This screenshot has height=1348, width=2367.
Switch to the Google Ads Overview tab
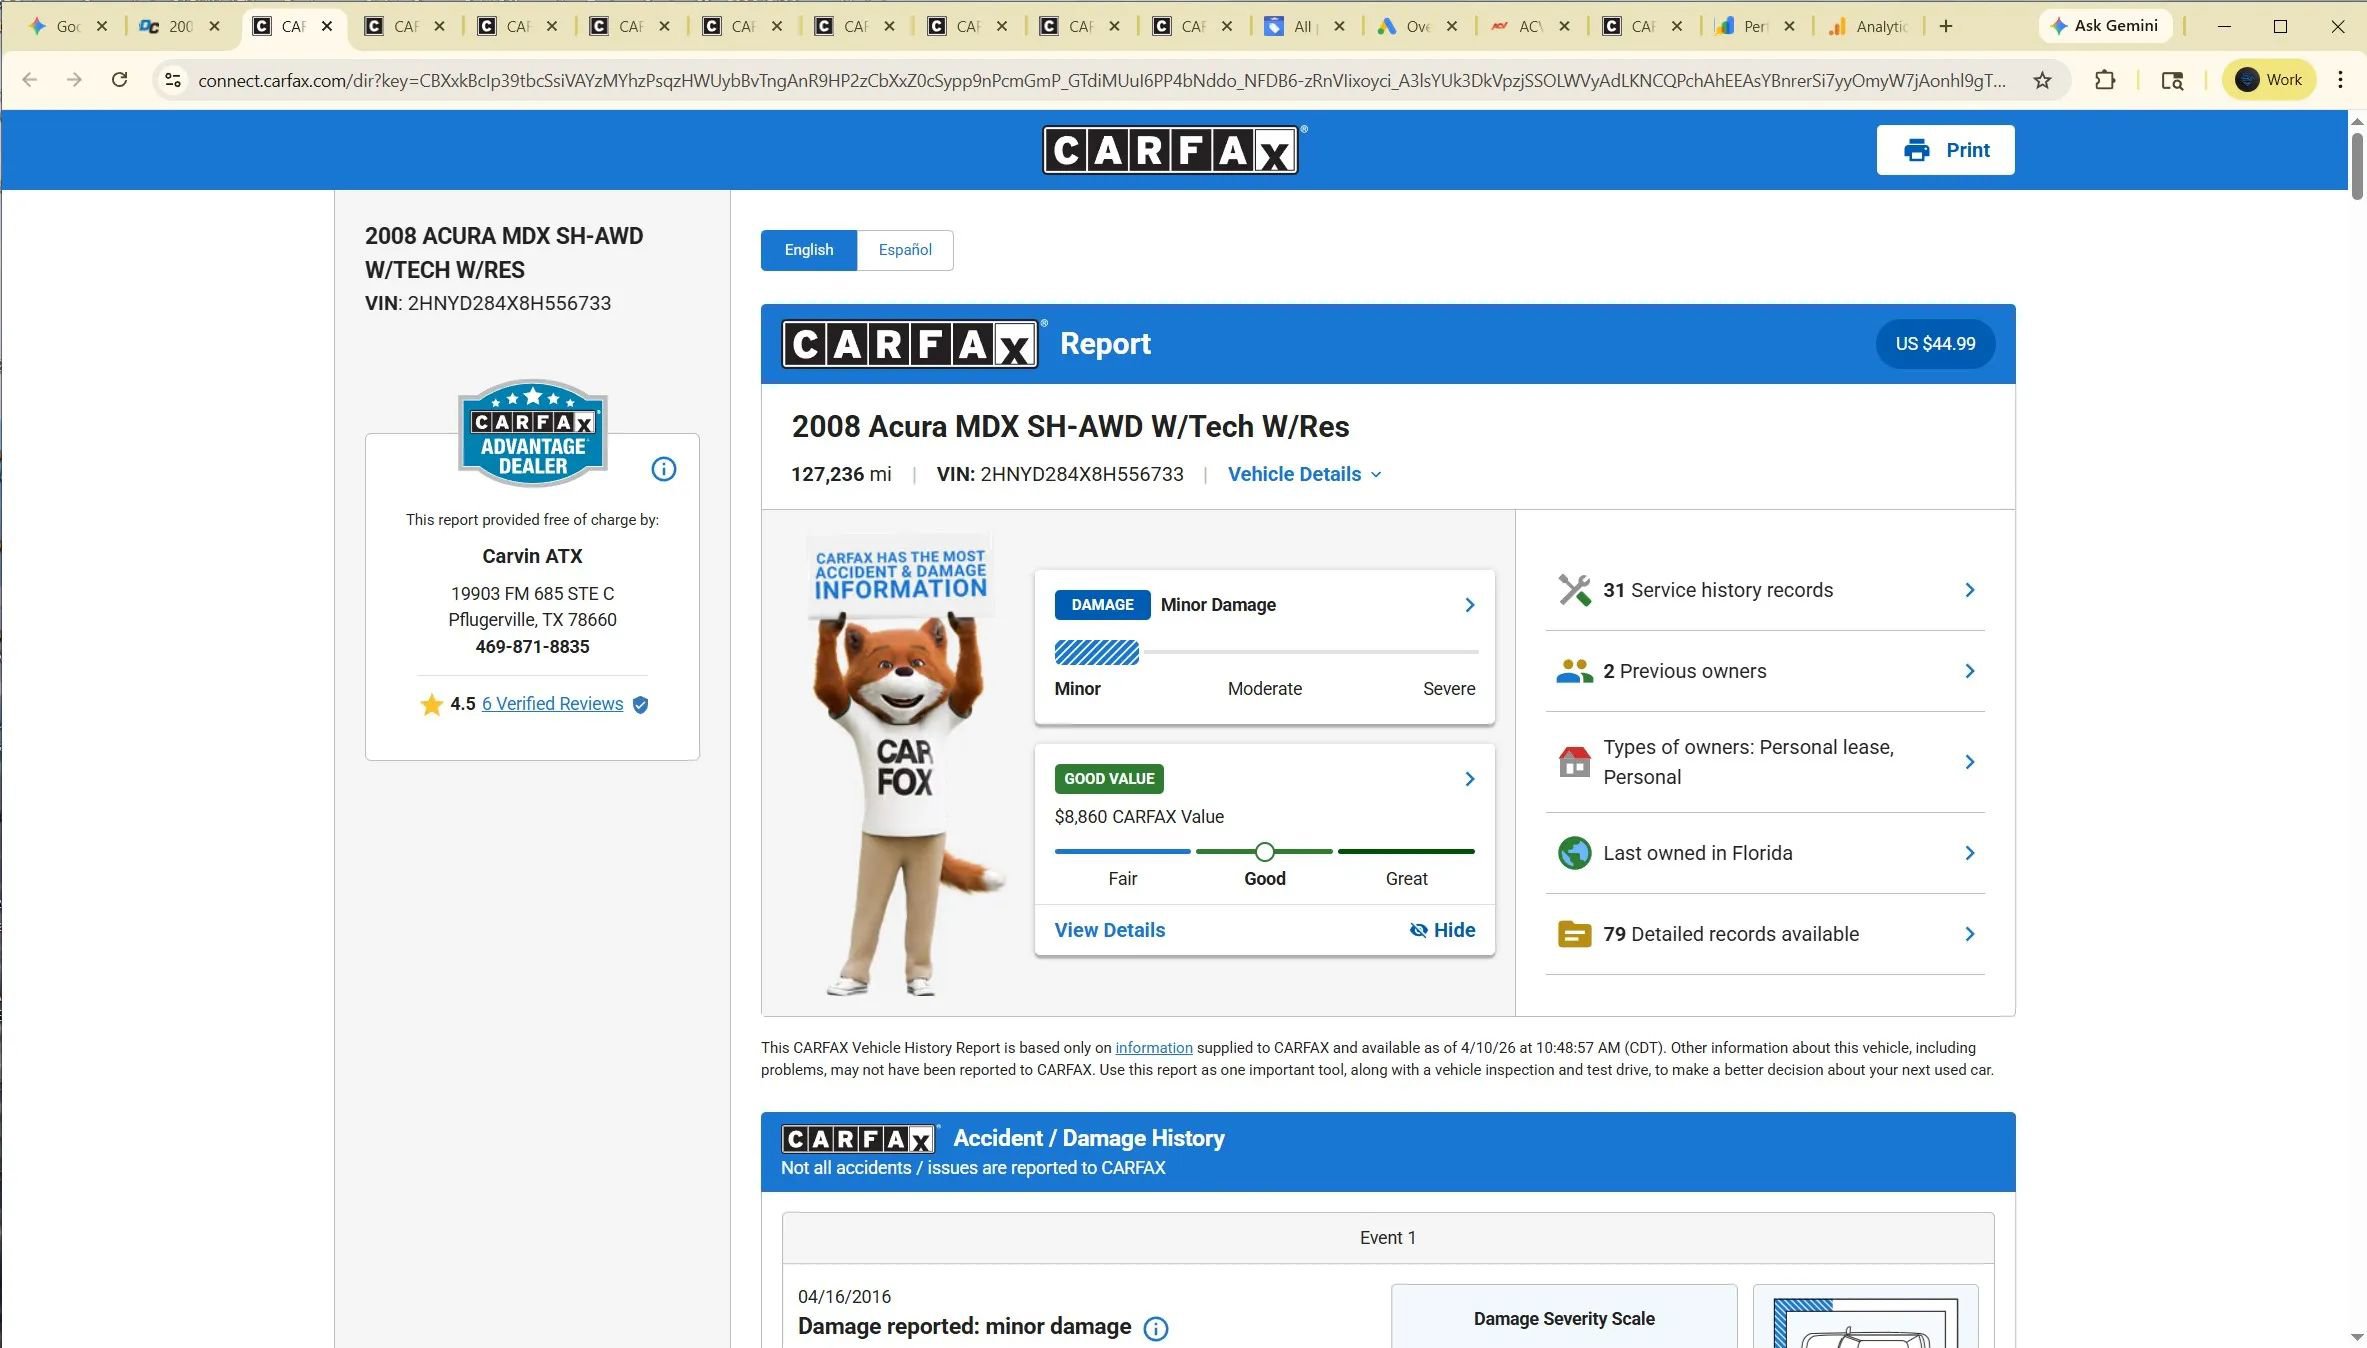1417,27
